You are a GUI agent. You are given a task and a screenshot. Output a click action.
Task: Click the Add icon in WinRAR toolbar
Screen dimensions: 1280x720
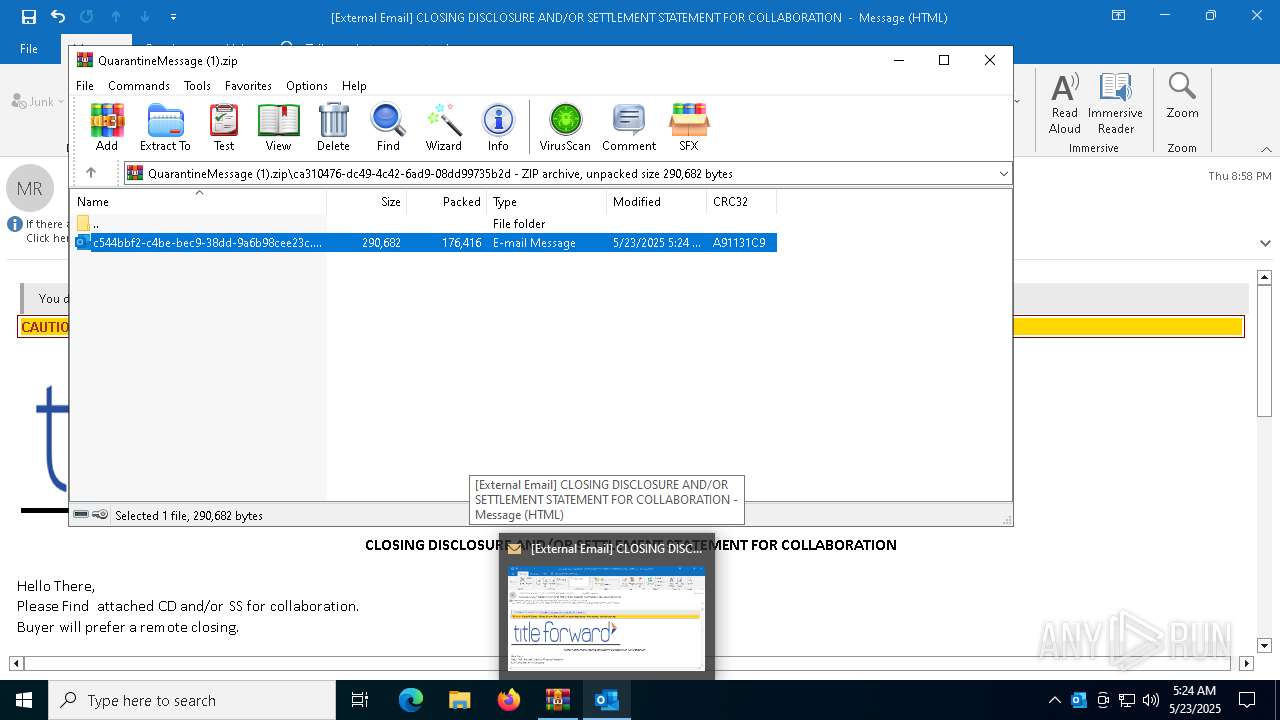pos(107,127)
